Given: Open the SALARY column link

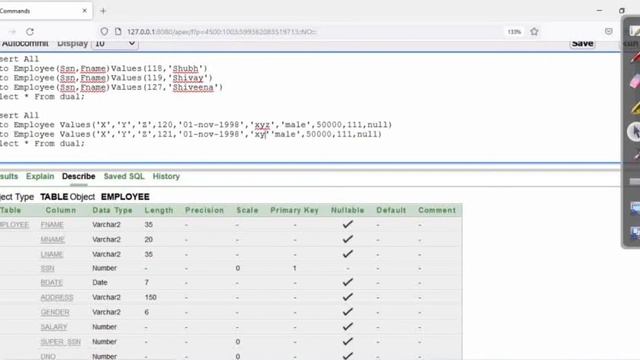Looking at the screenshot, I should pos(53,327).
